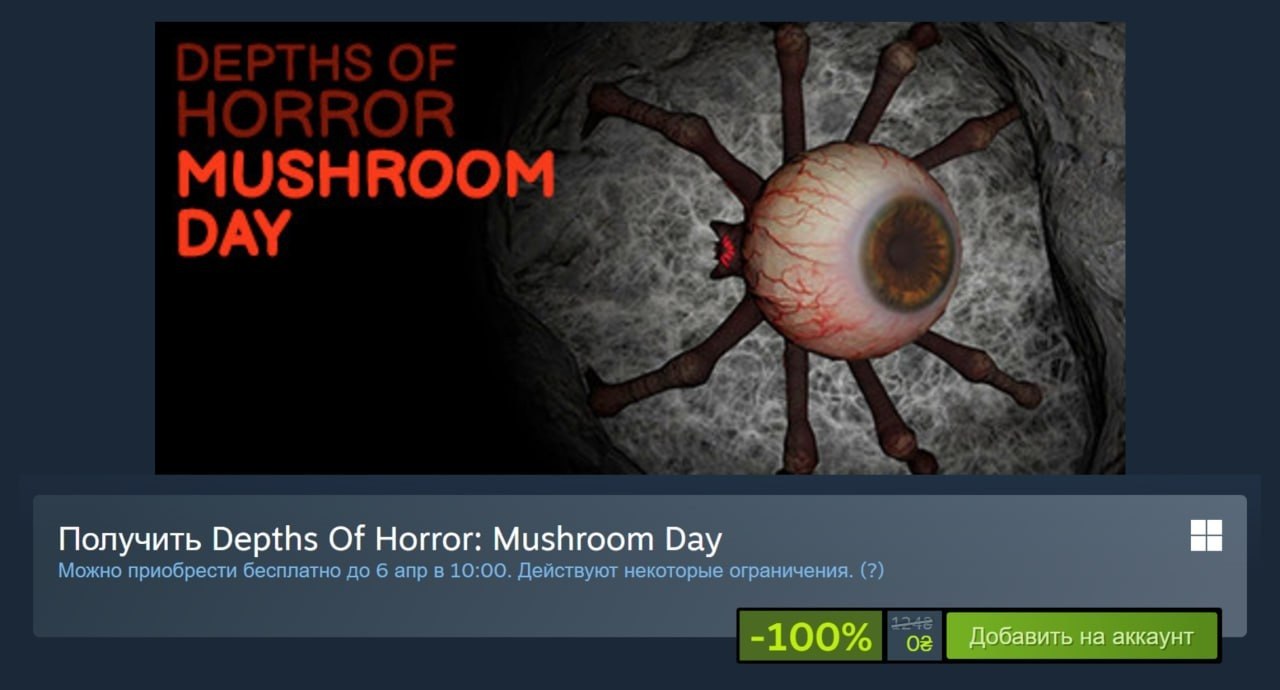Screen dimensions: 1280x690
Task: Click the orange "MUSHROOM" word in the banner
Action: point(365,178)
